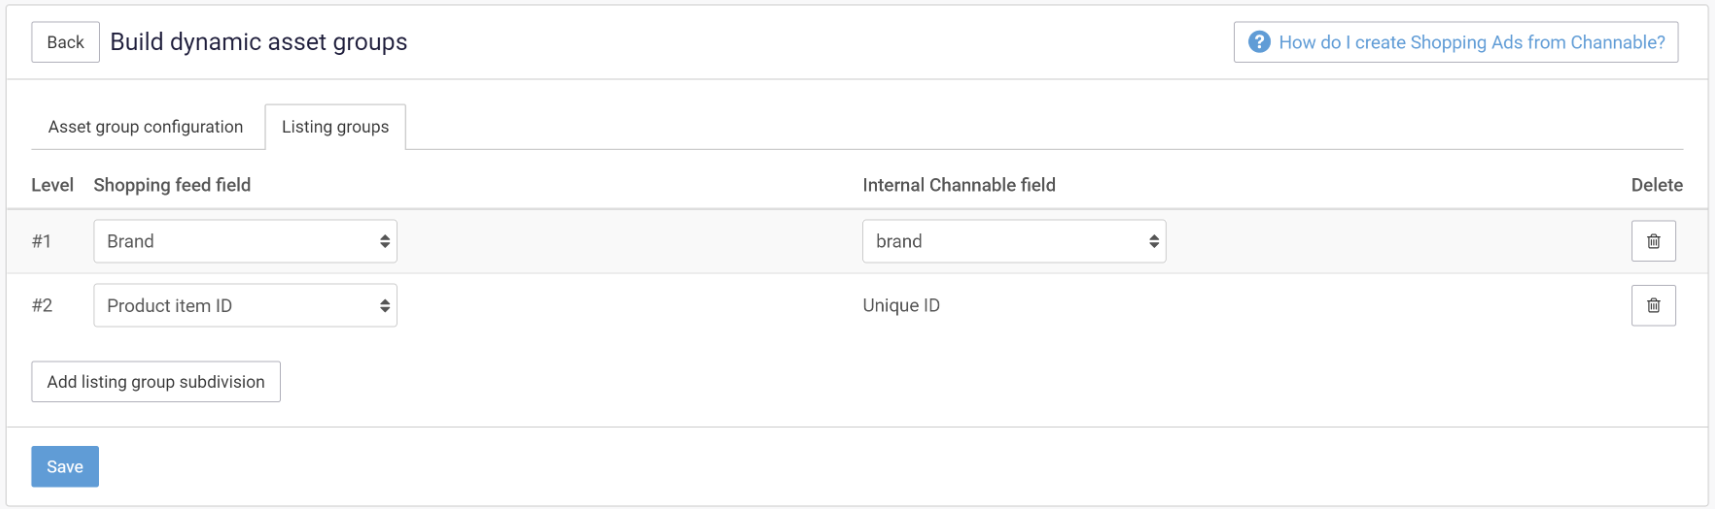
Task: Save the dynamic asset groups
Action: 65,467
